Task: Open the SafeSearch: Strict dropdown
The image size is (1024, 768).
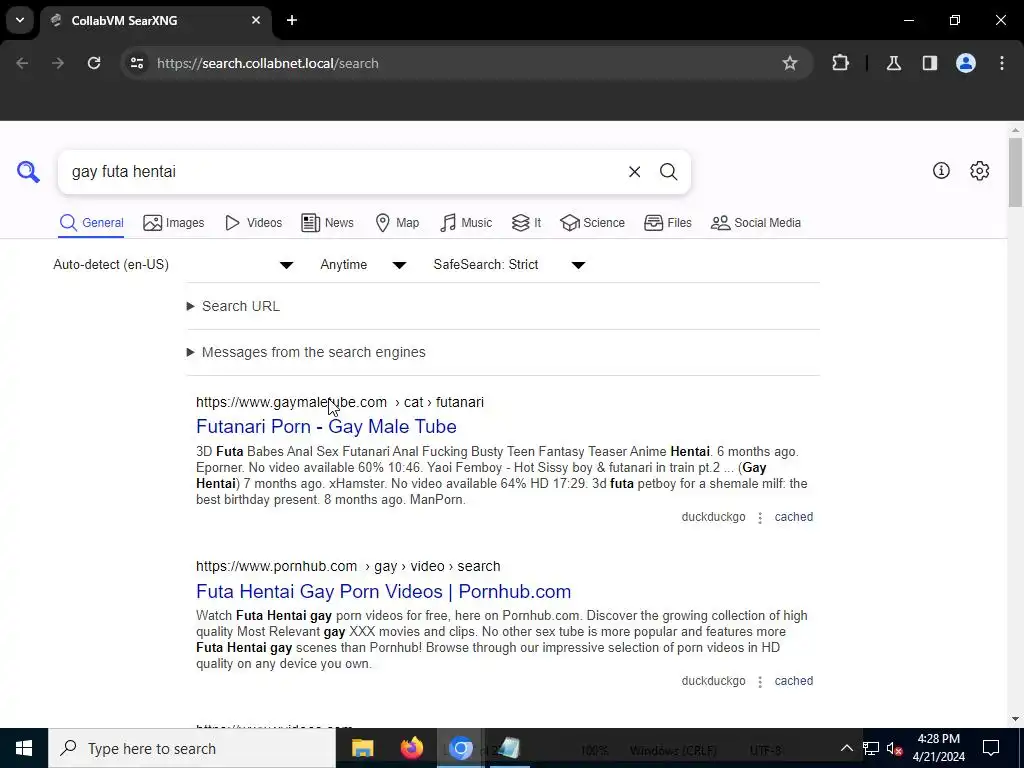Action: coord(509,264)
